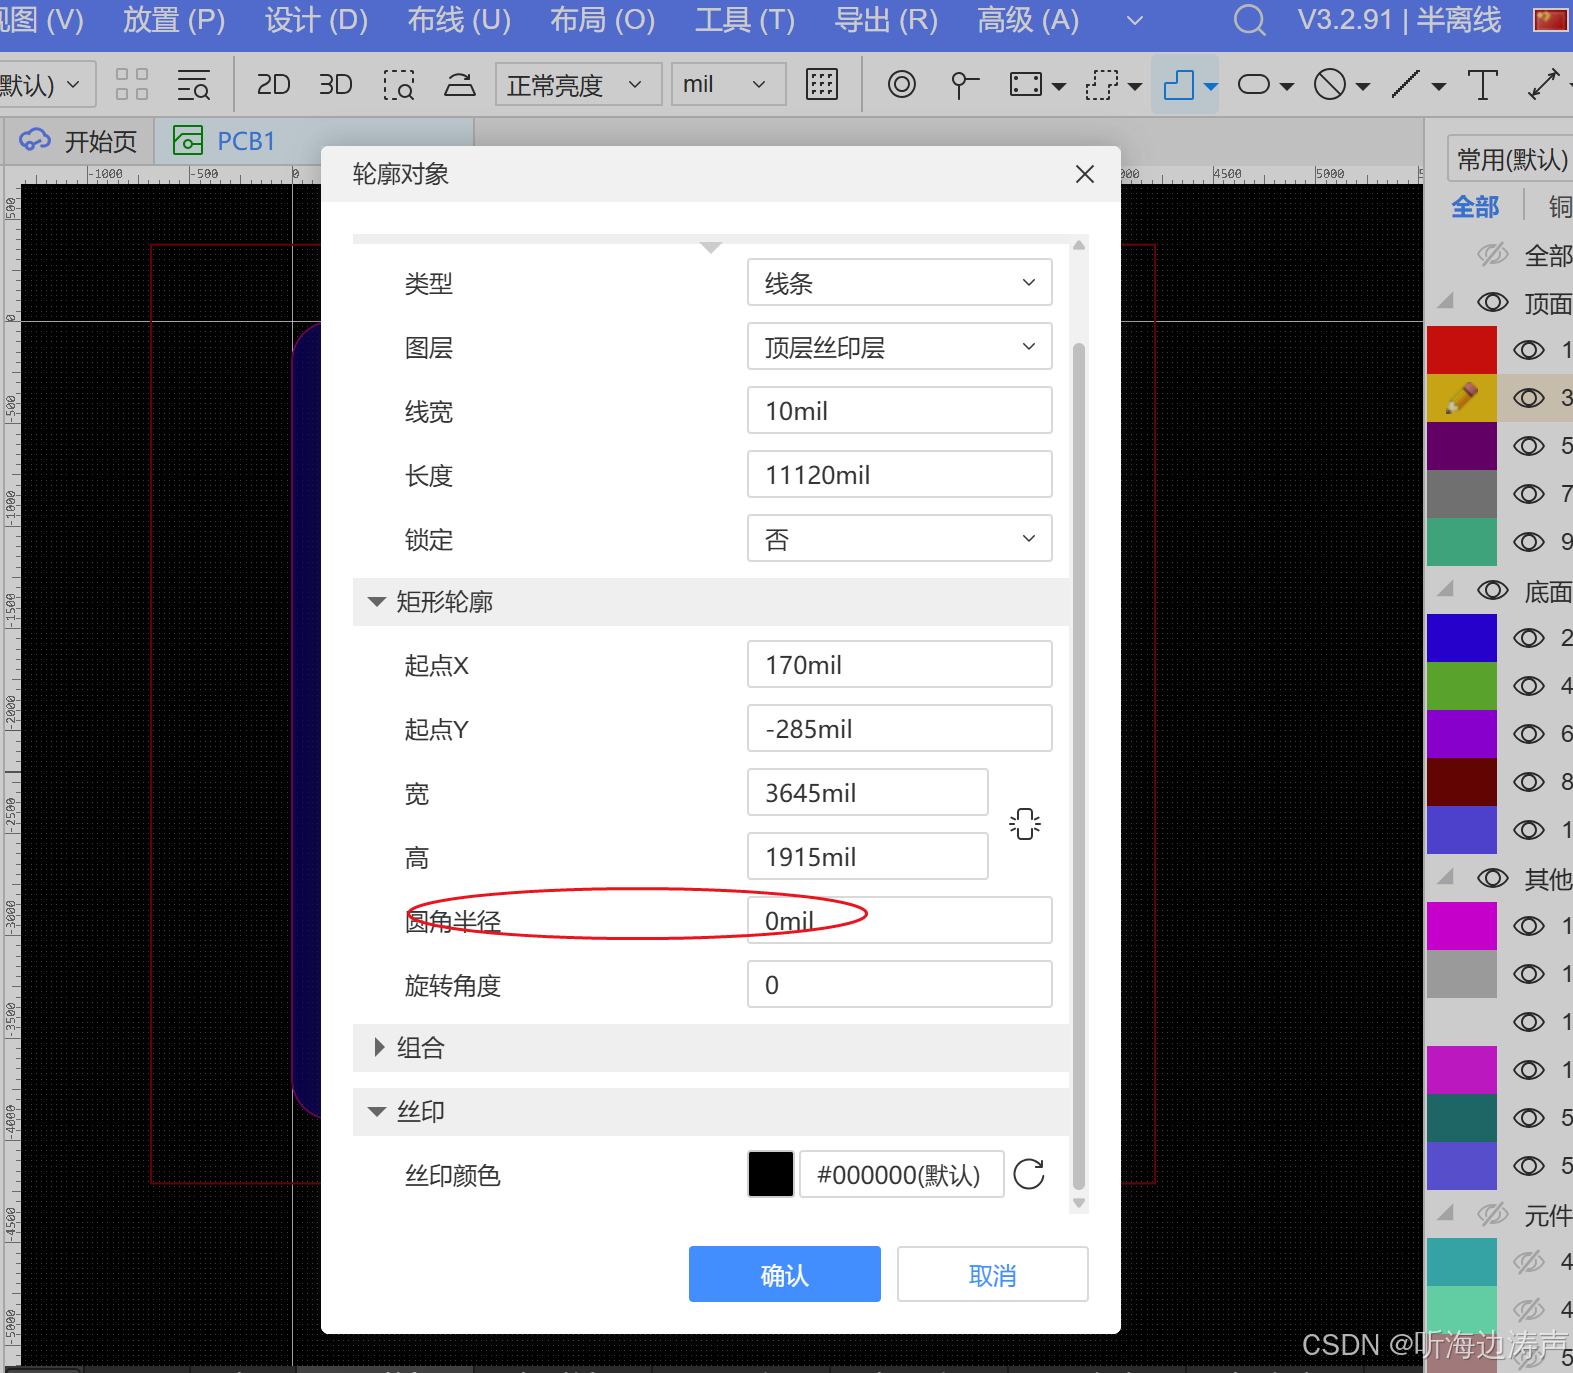This screenshot has width=1573, height=1373.
Task: Open the 导出 (R) menu
Action: pos(886,20)
